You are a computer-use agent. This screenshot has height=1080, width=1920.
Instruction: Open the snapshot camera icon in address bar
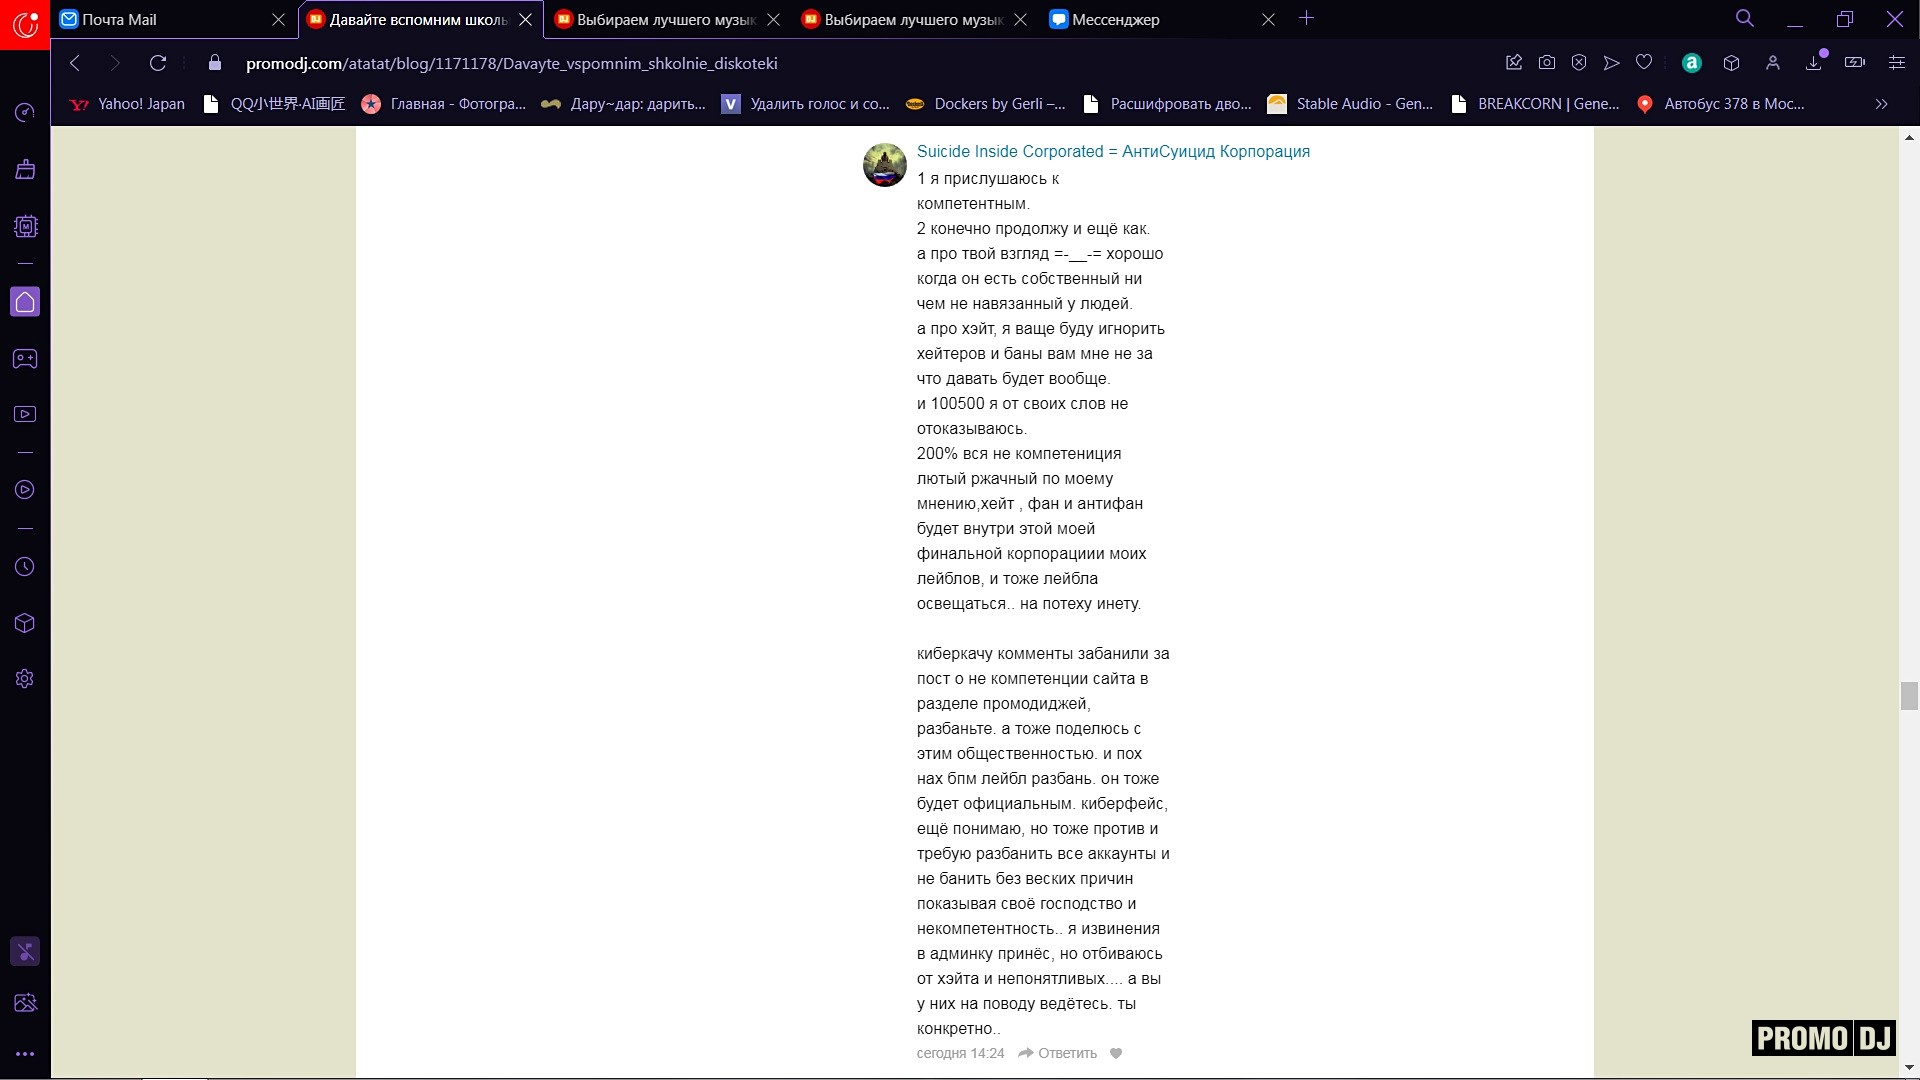point(1547,63)
